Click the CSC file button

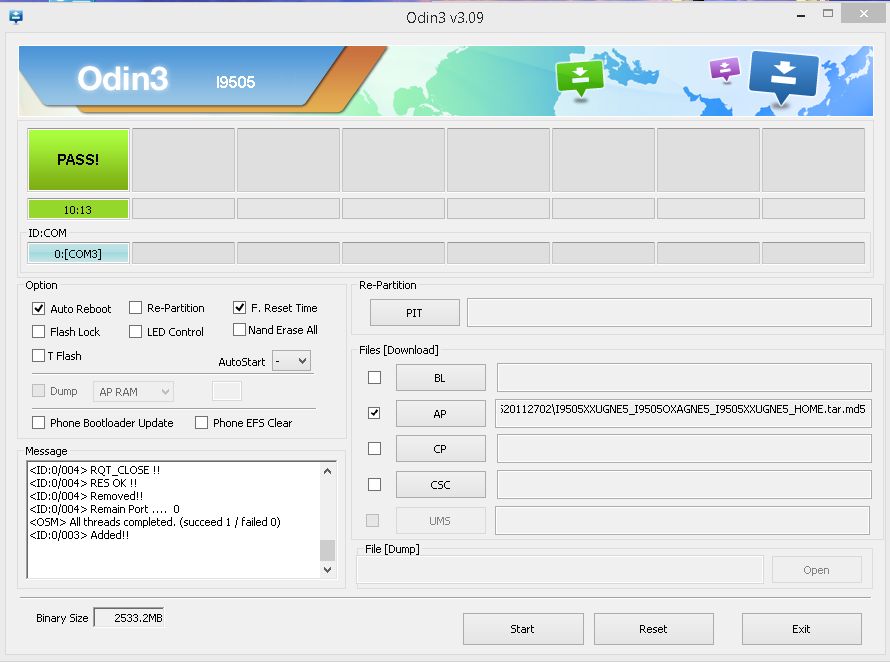[440, 485]
